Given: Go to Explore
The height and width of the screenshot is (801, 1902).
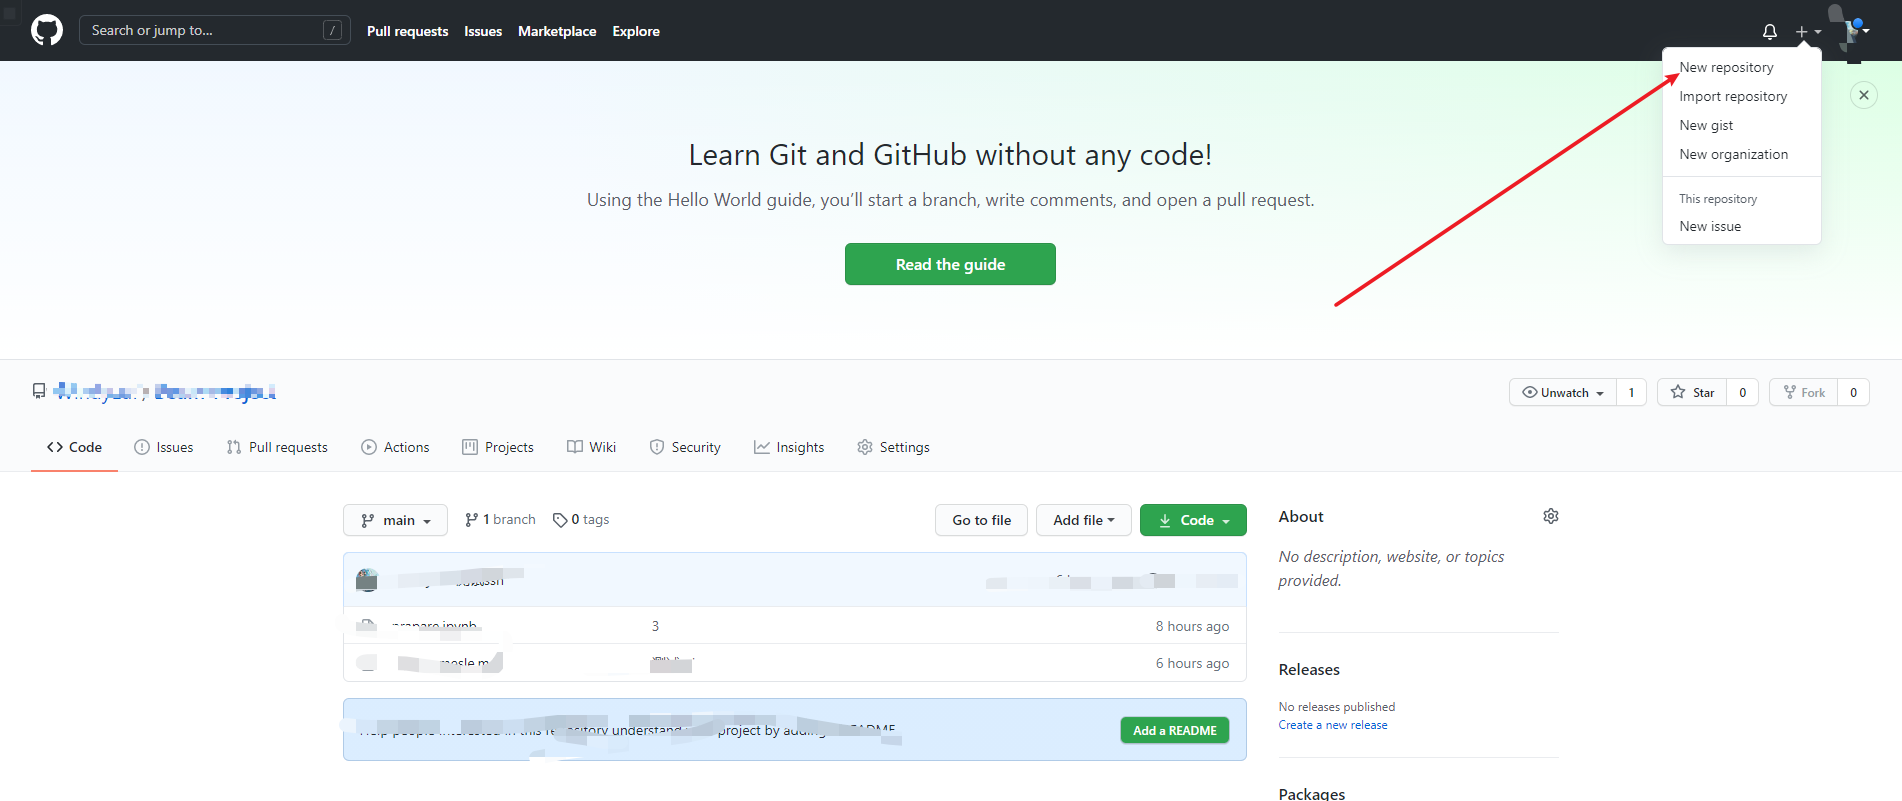Looking at the screenshot, I should pyautogui.click(x=636, y=31).
